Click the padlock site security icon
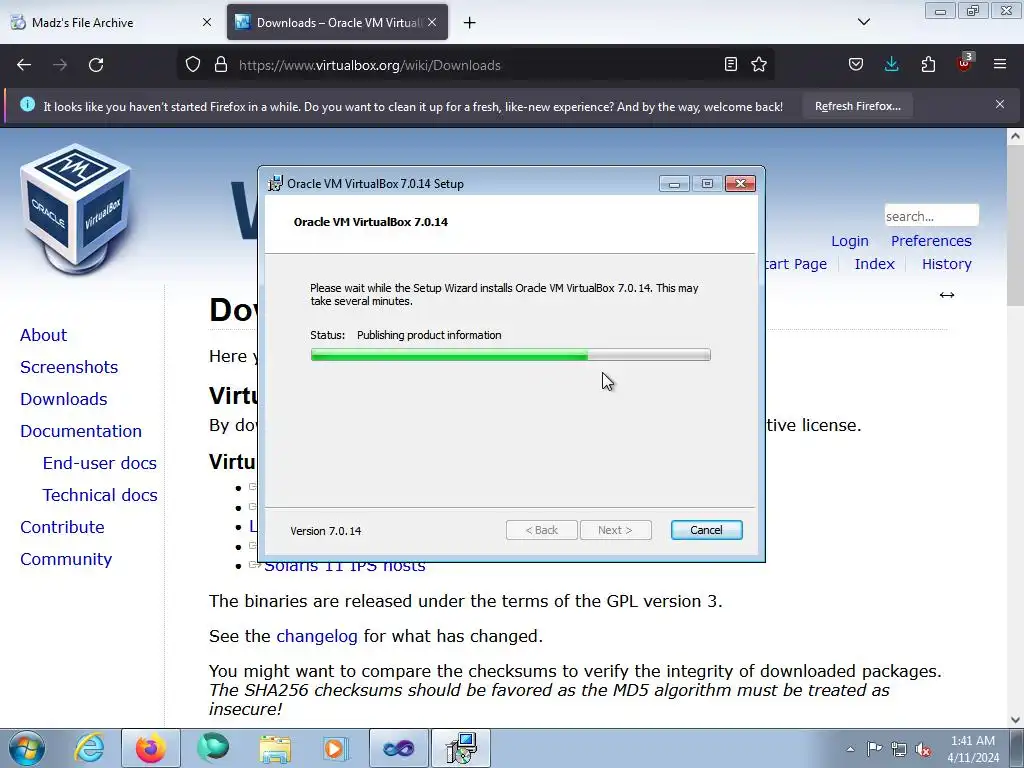 pos(221,65)
